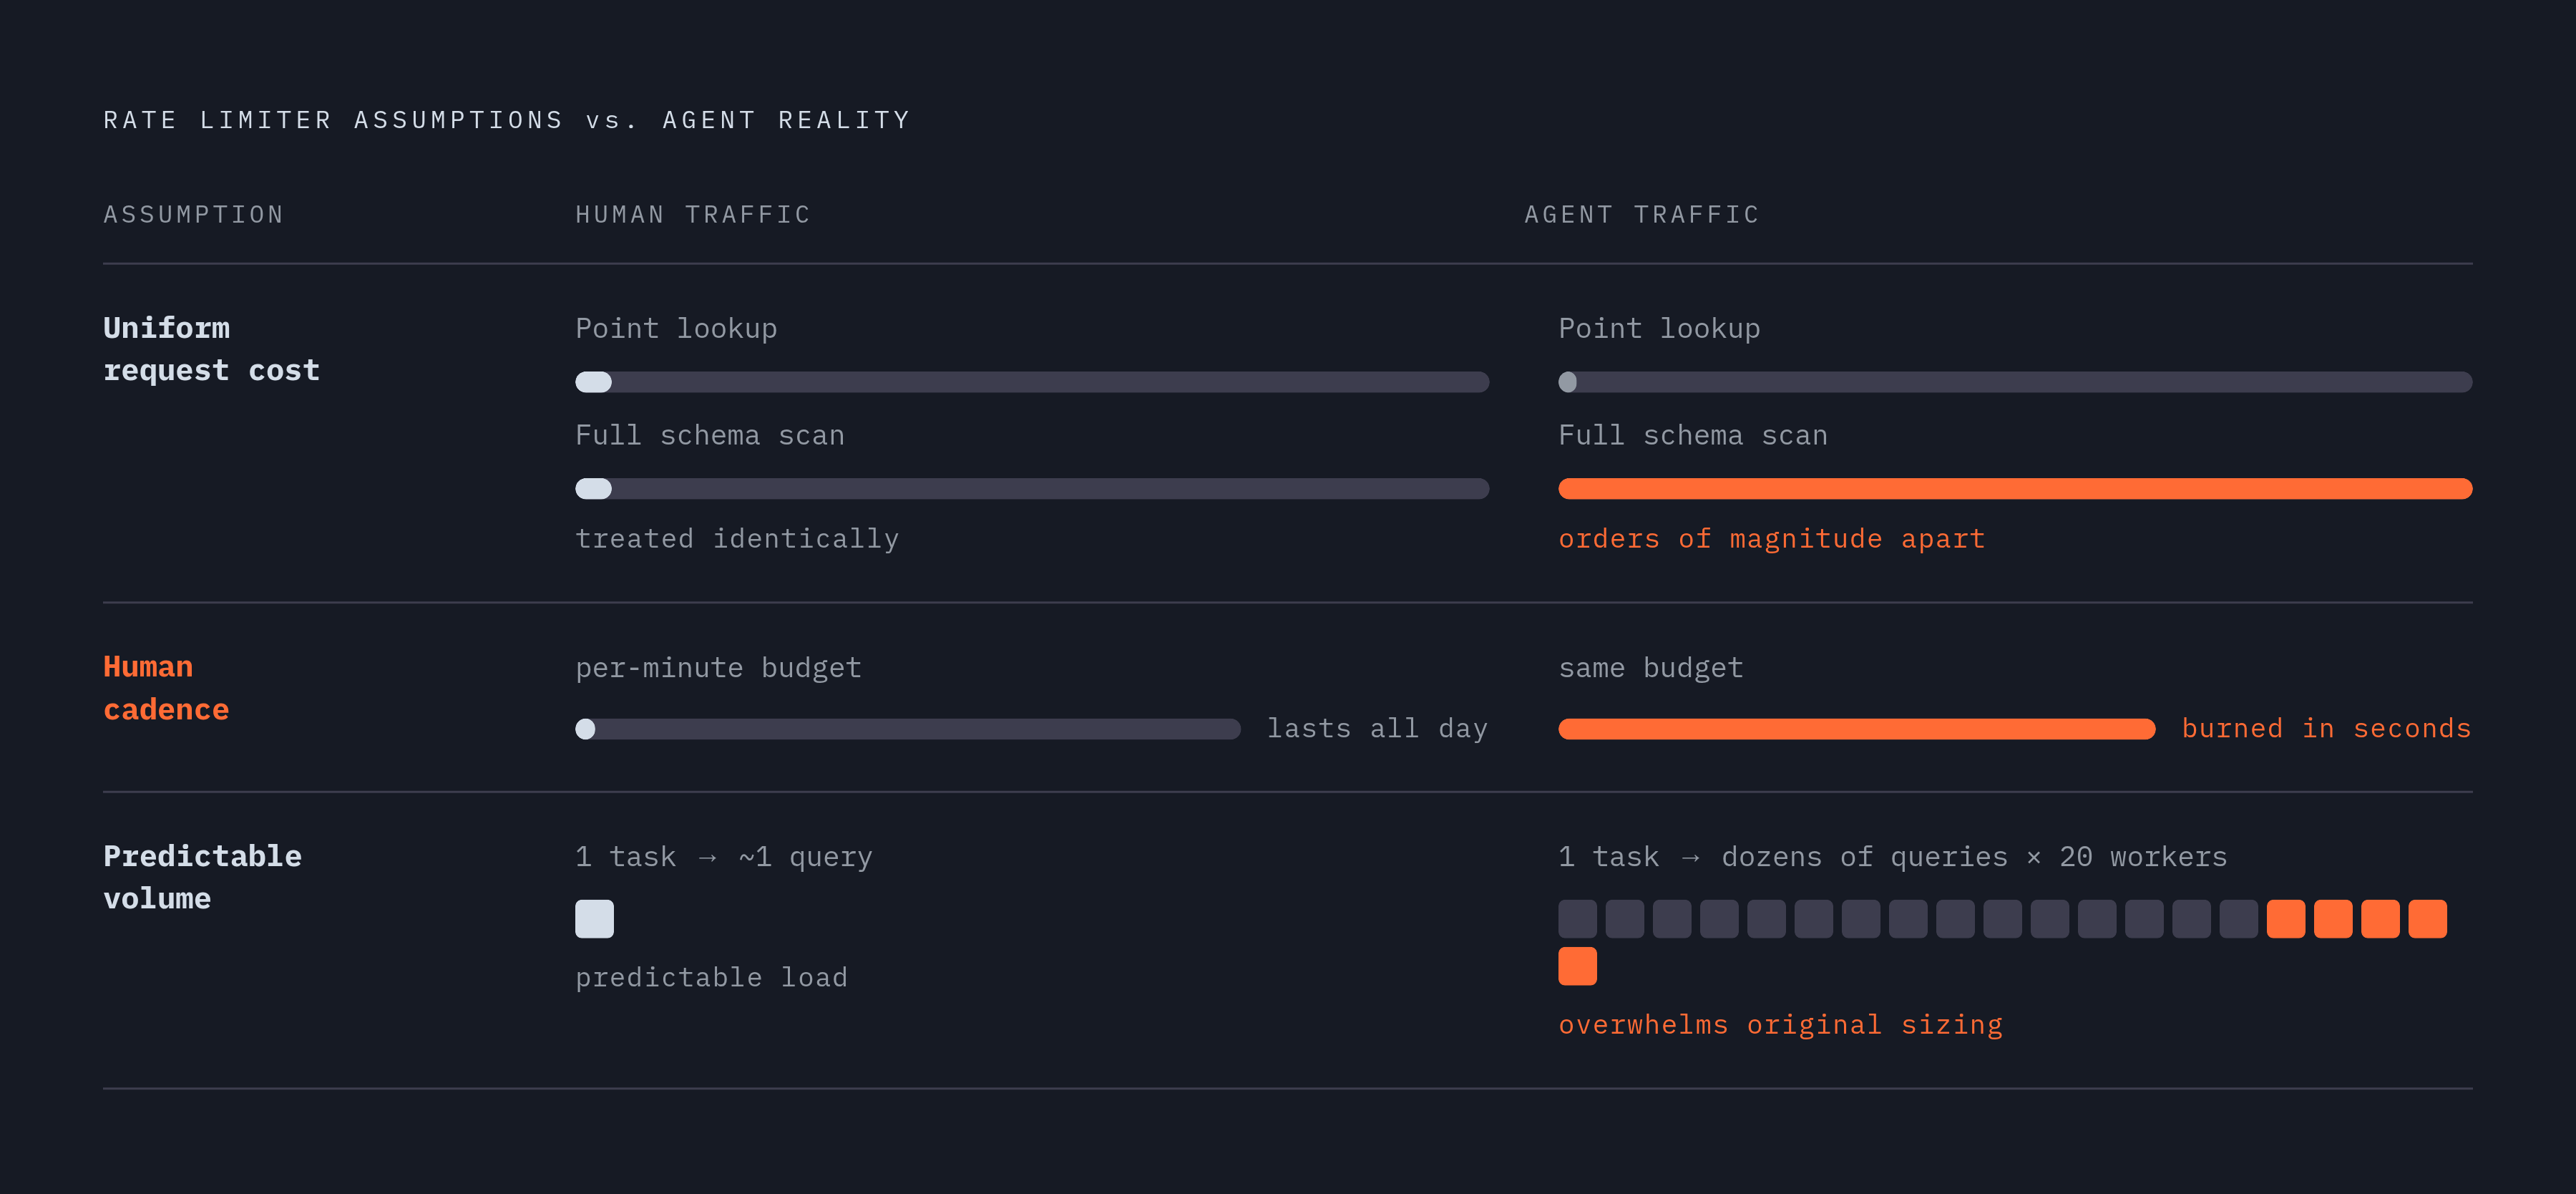Click the 'predictable load' caption
The width and height of the screenshot is (2576, 1194).
[x=711, y=977]
